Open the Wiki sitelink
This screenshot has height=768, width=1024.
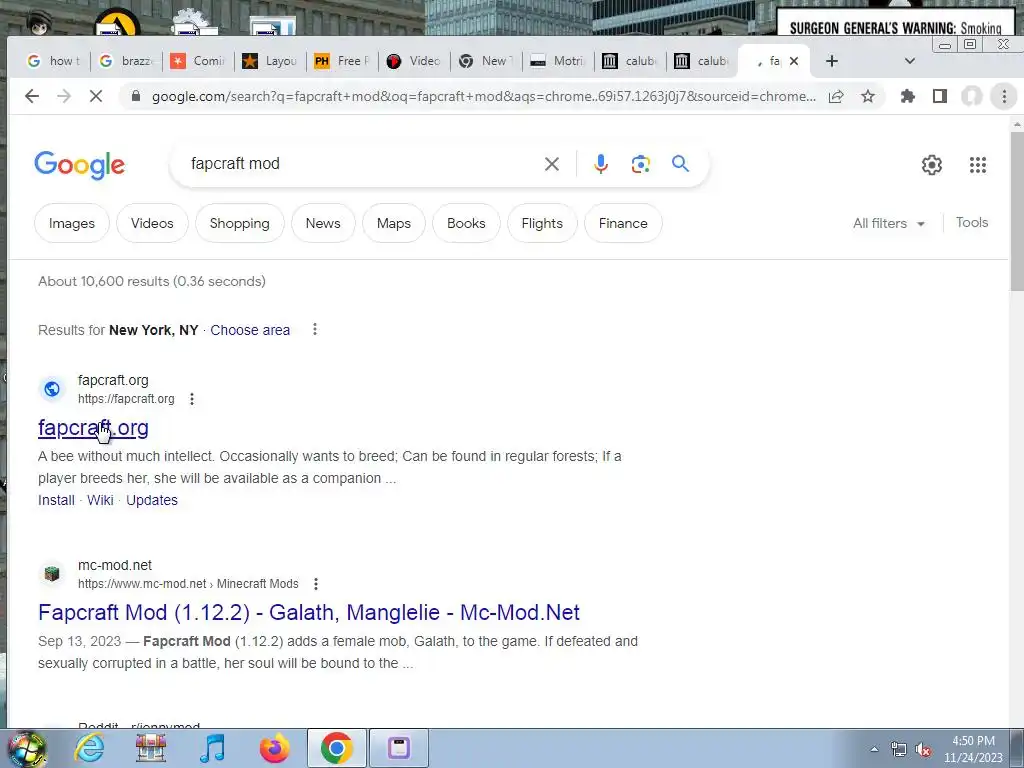[100, 500]
